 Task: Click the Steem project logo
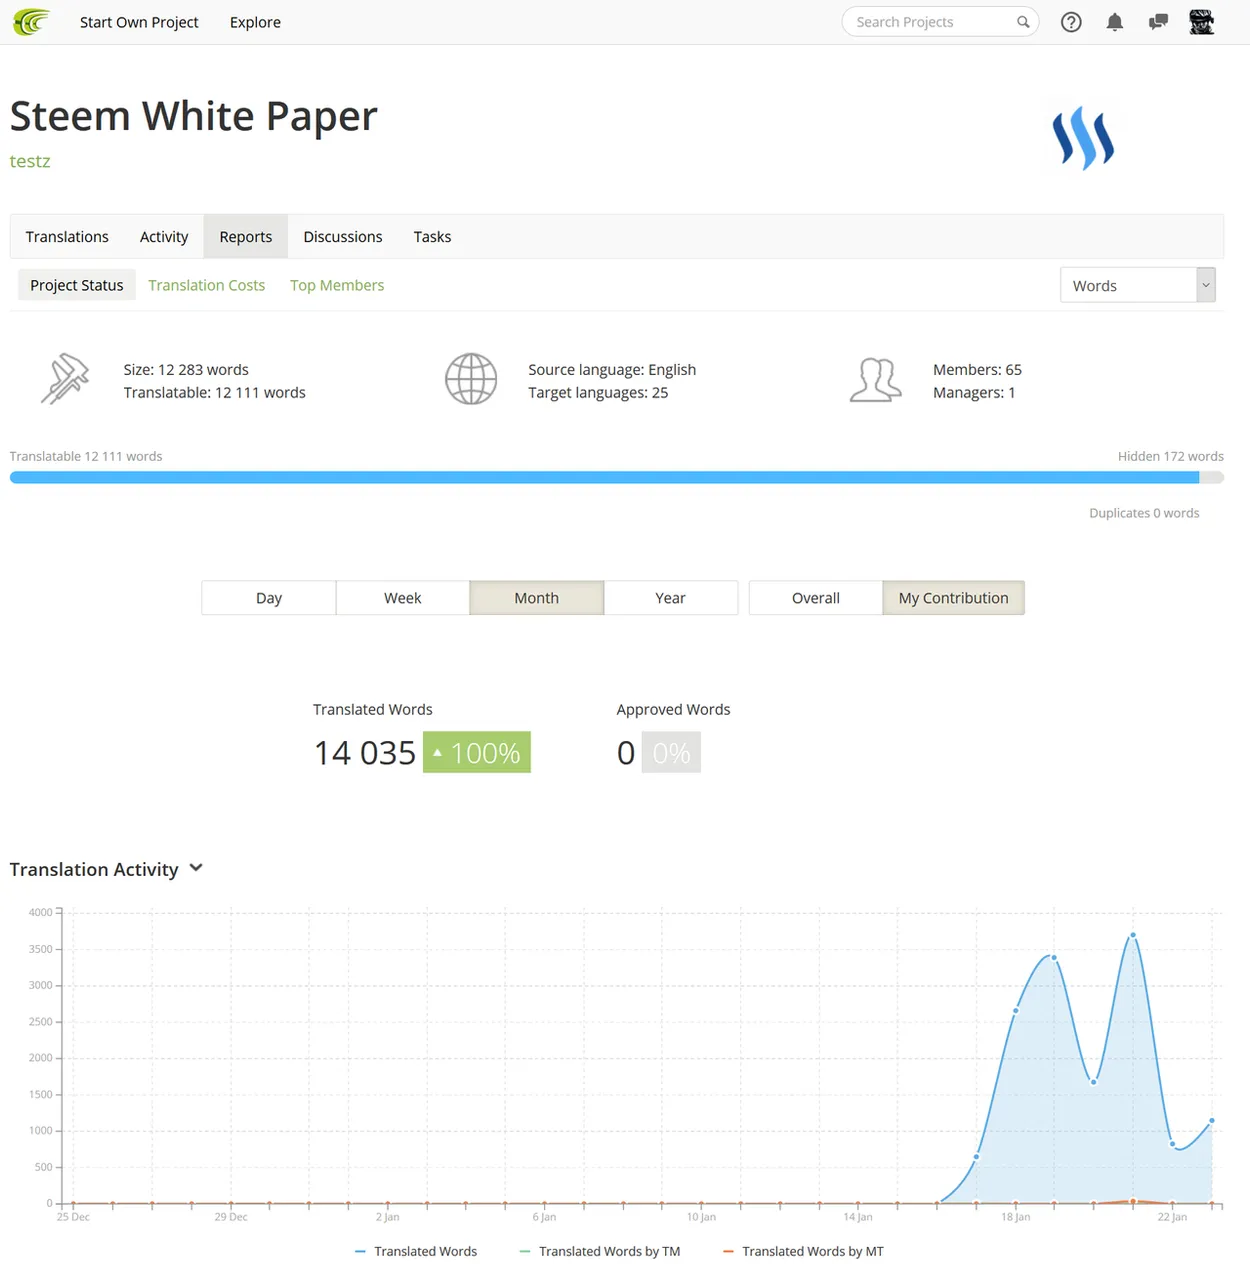click(x=1083, y=139)
